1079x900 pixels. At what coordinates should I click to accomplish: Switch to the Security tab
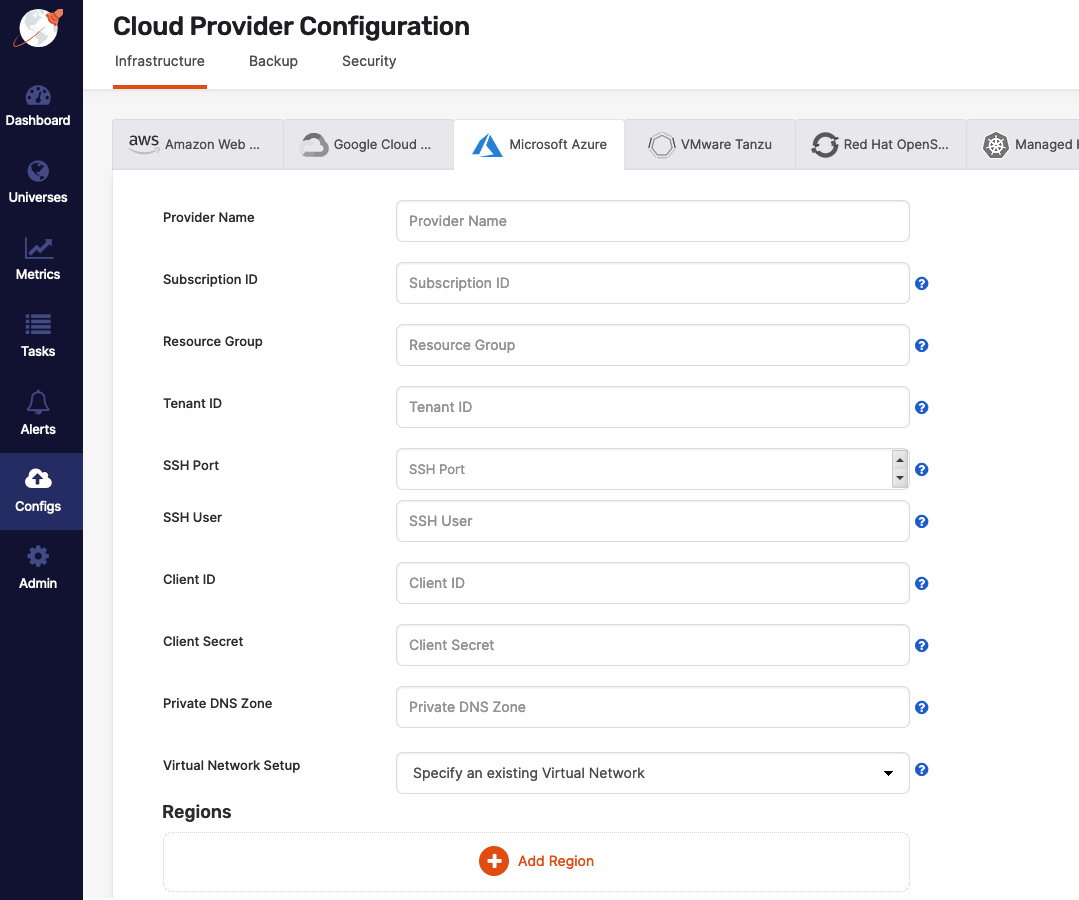coord(368,61)
